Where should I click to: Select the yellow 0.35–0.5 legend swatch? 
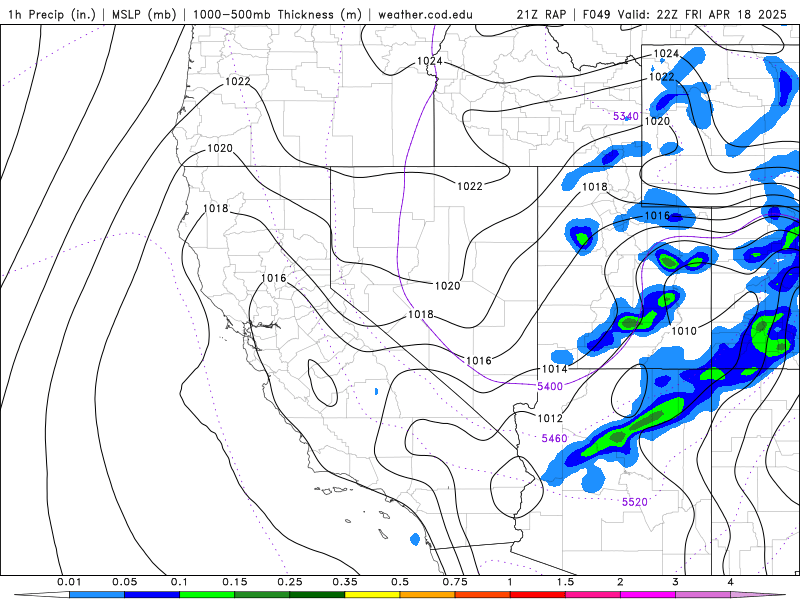click(372, 595)
